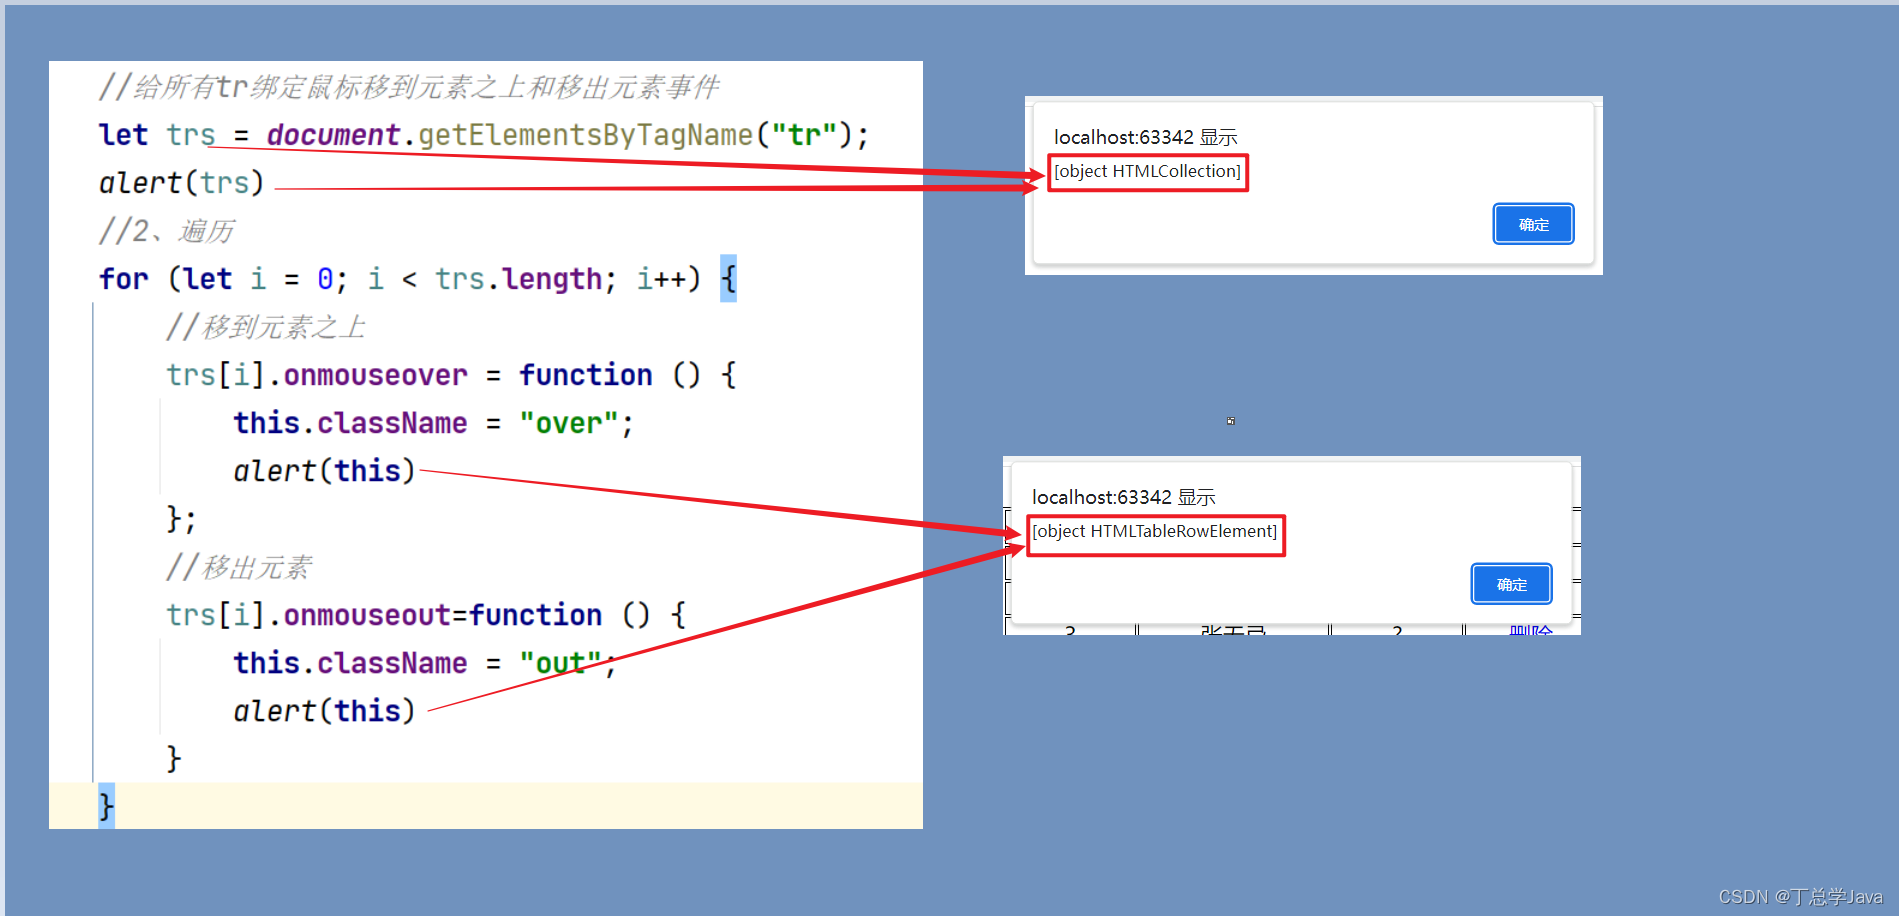The image size is (1899, 916).
Task: Click the 'document.getElementsByTagName("tr")' code line
Action: [484, 135]
